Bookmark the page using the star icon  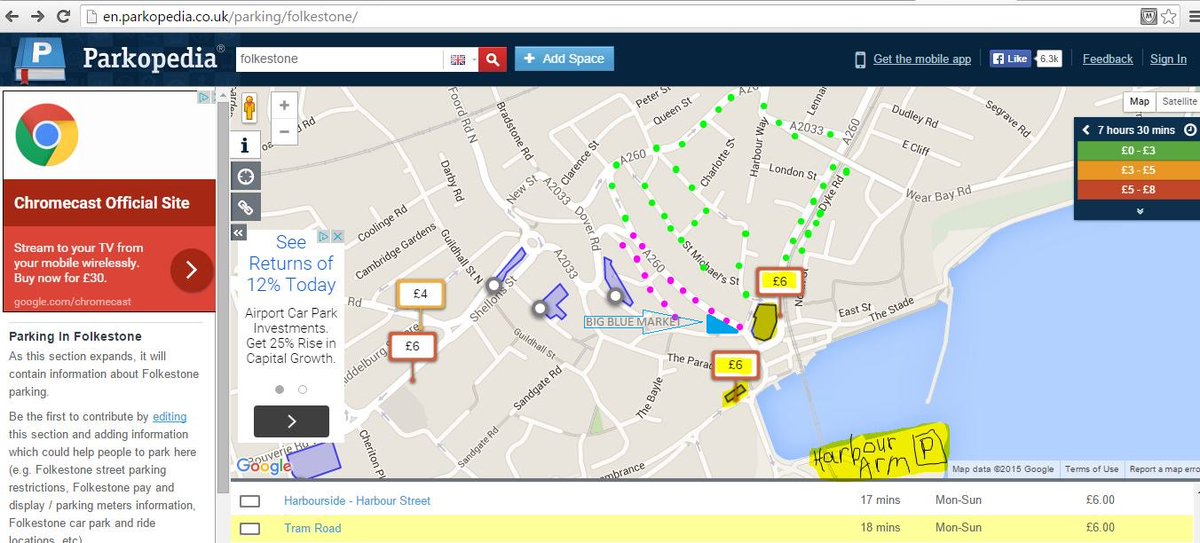(x=1169, y=17)
